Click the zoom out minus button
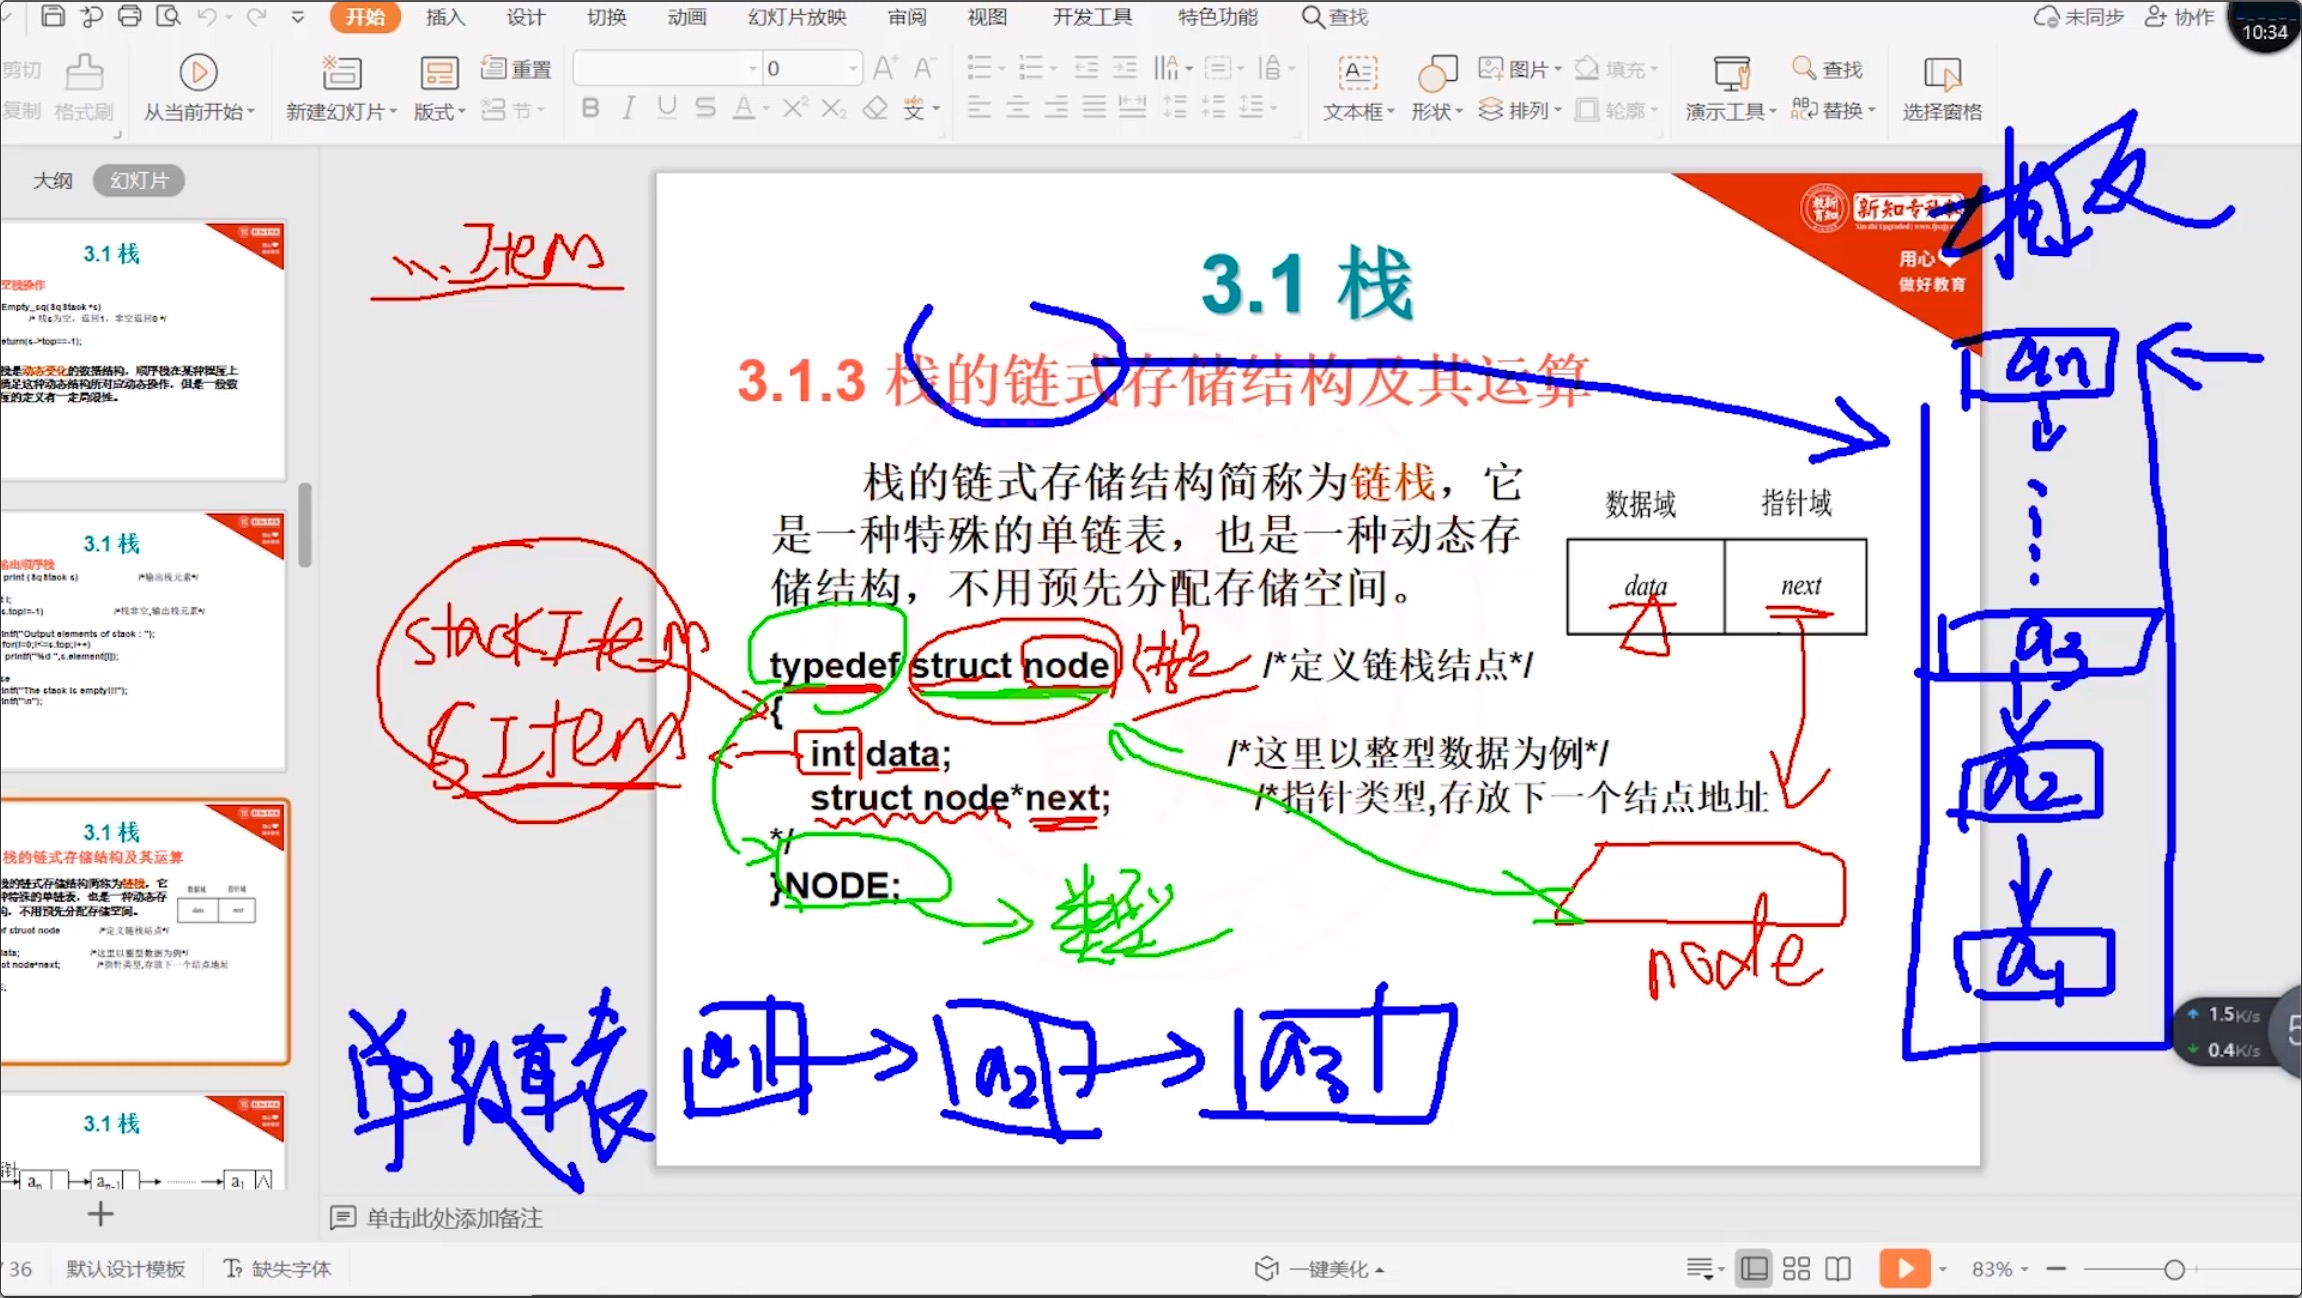The height and width of the screenshot is (1298, 2302). point(2056,1269)
